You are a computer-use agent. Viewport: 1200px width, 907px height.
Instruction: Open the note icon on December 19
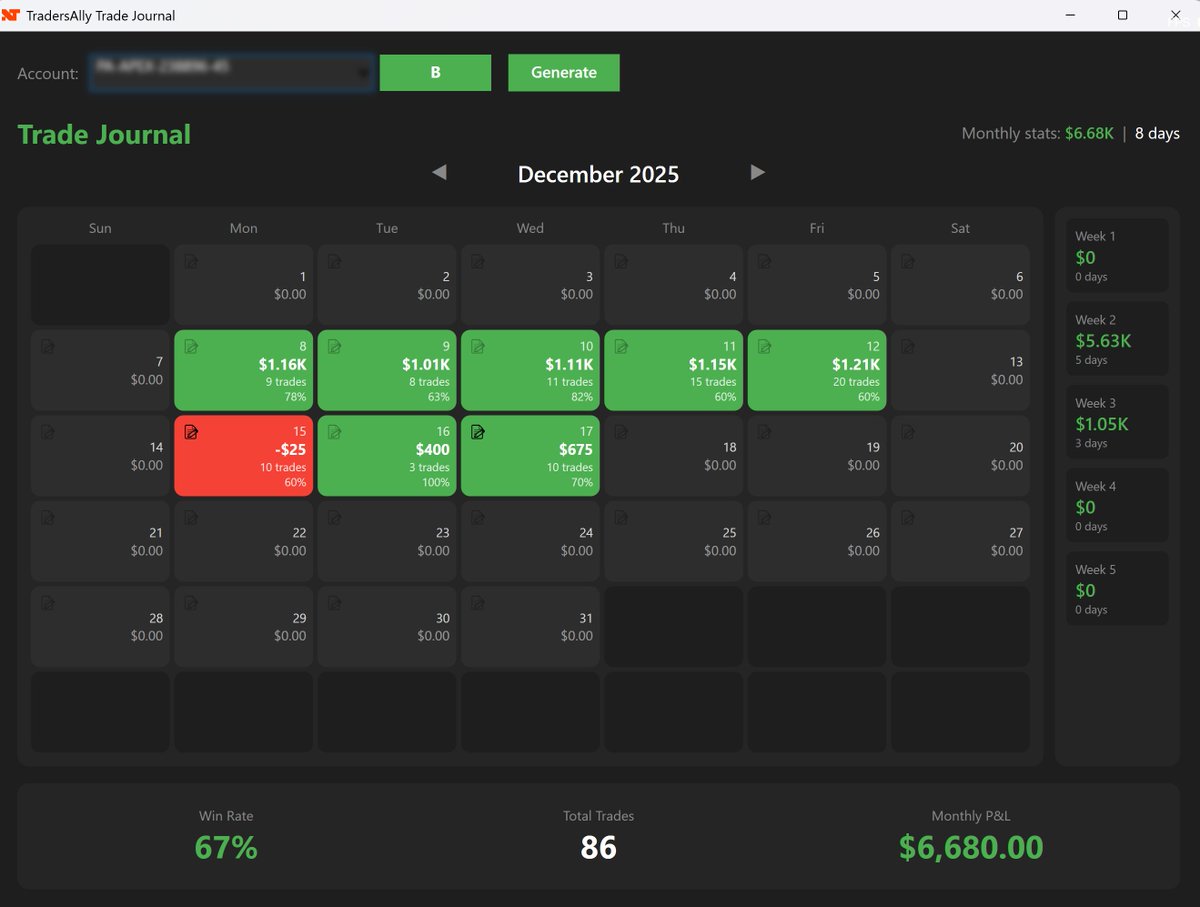point(765,432)
